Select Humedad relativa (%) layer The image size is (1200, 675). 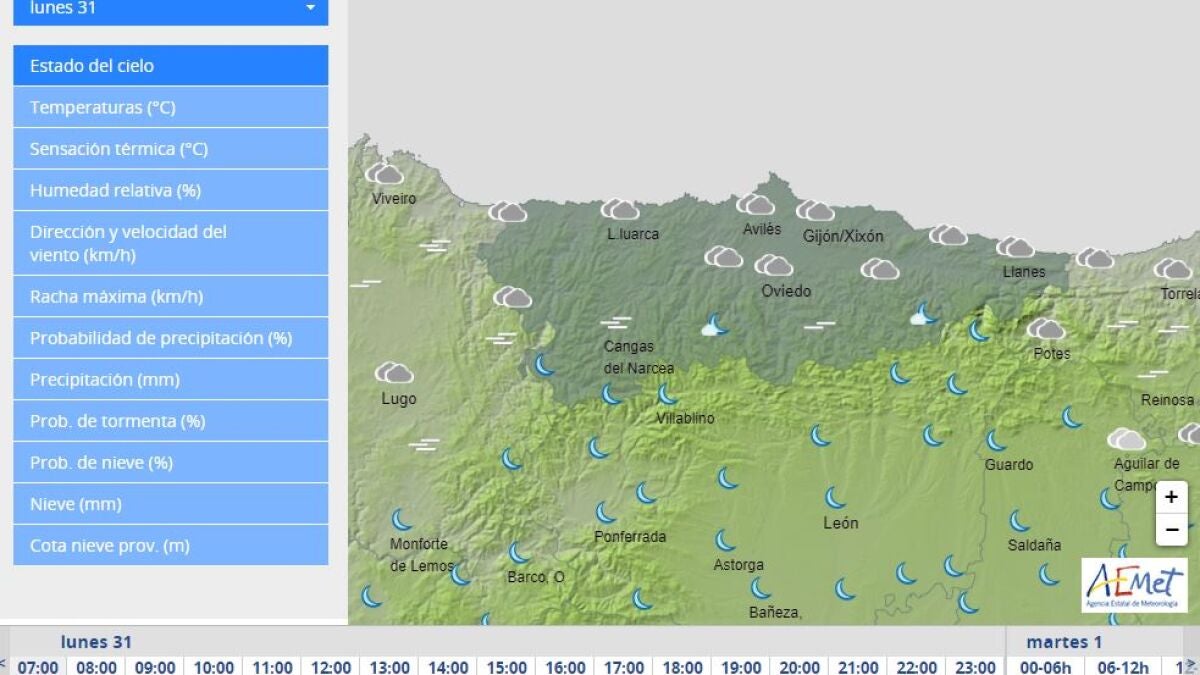(171, 190)
